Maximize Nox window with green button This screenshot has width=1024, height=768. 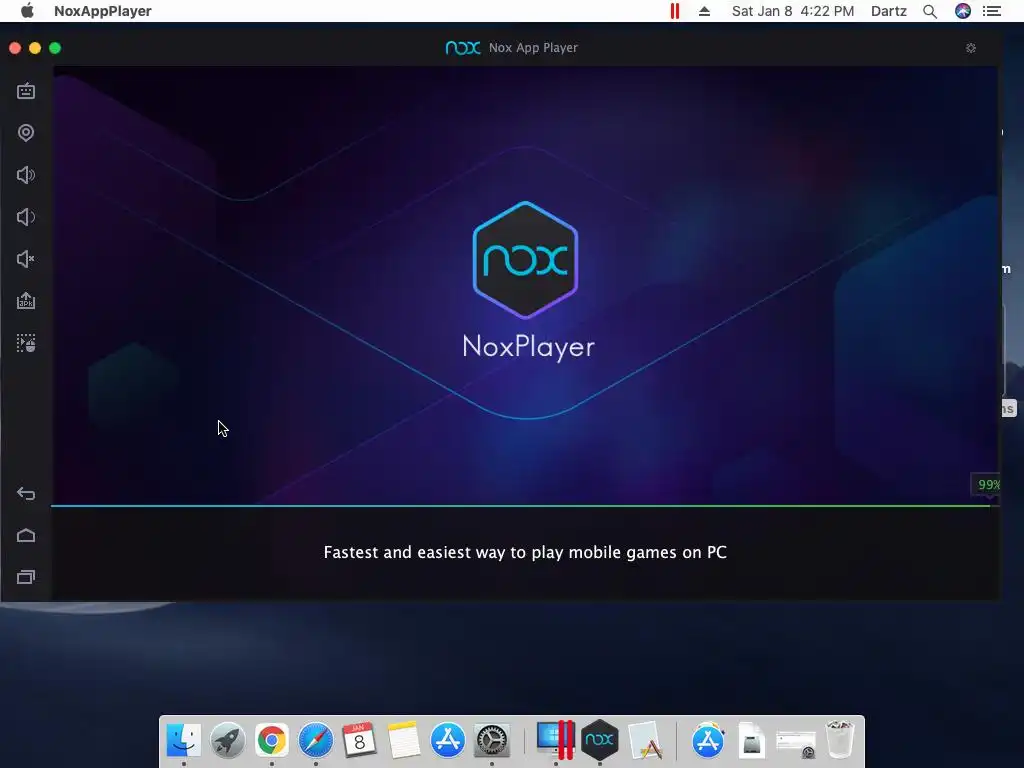click(x=55, y=48)
